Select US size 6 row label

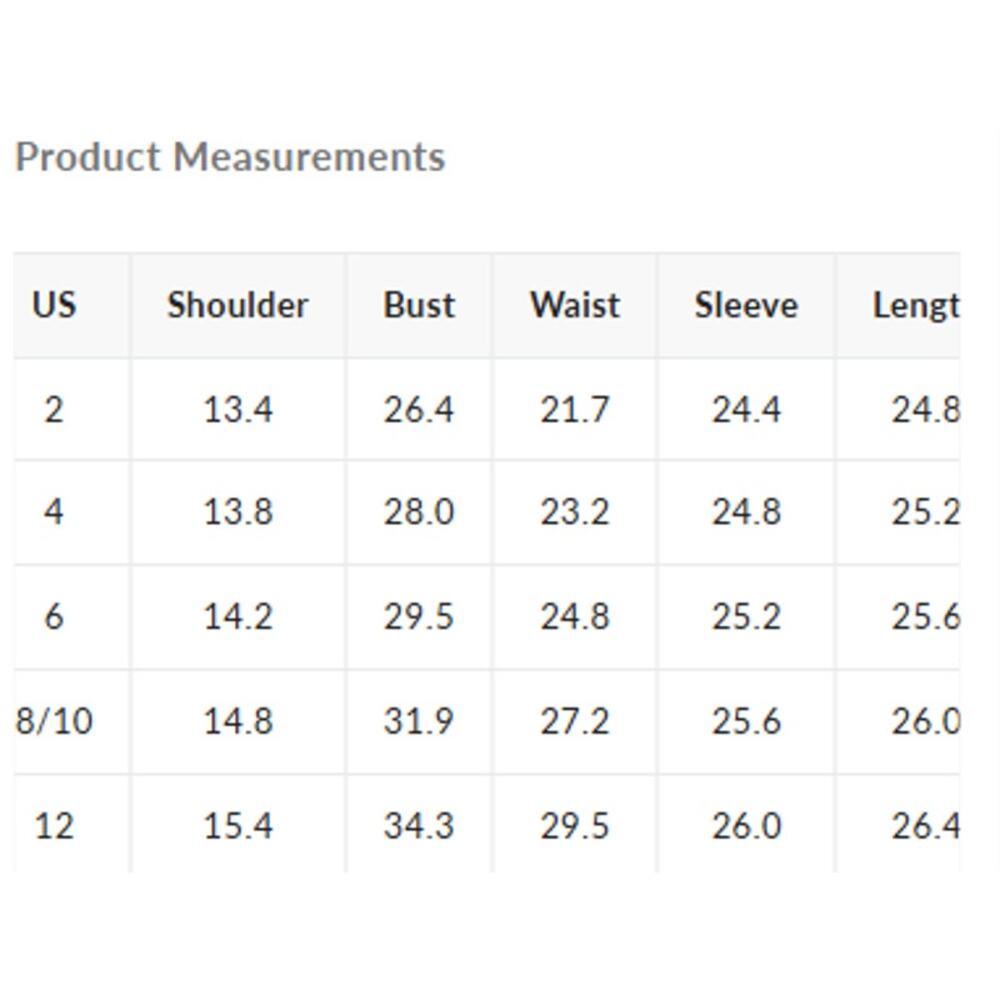pos(54,616)
